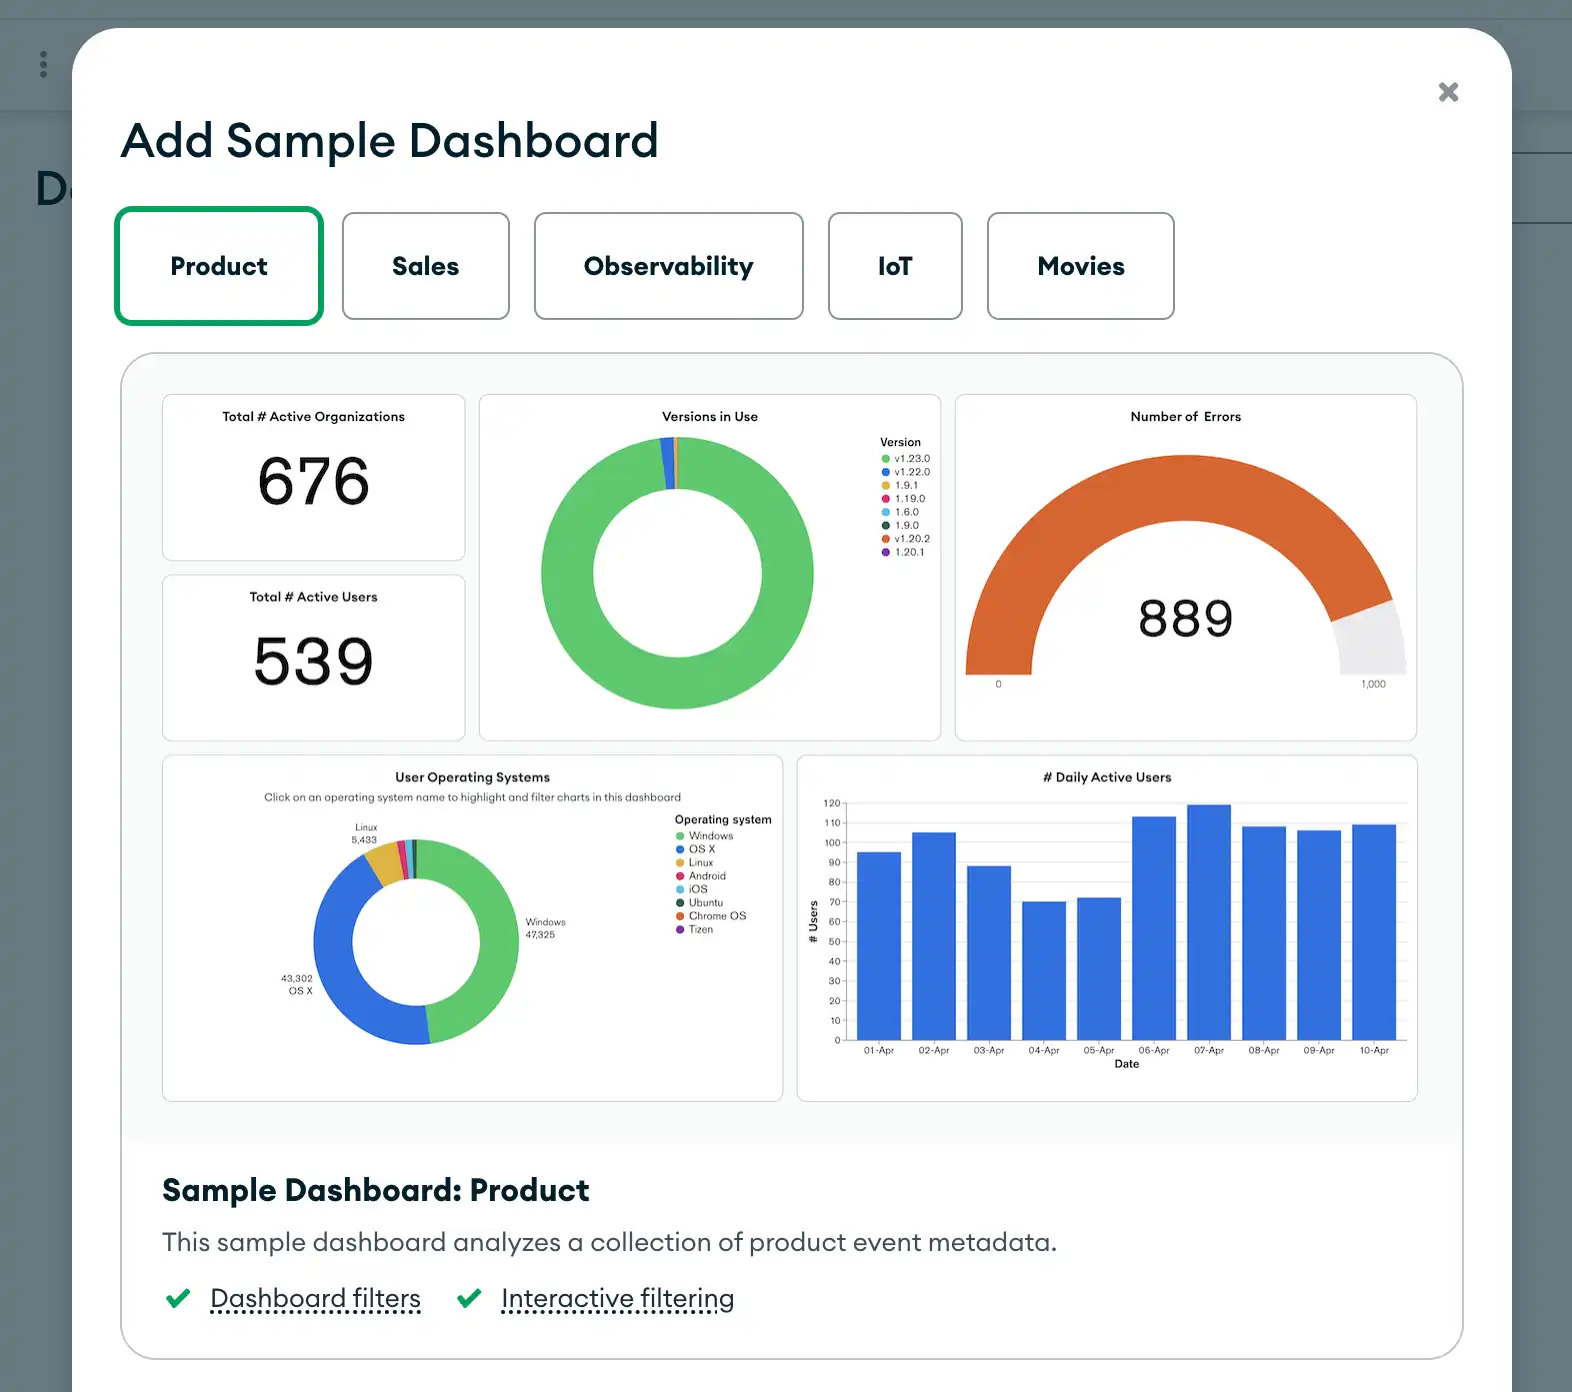The image size is (1572, 1392).
Task: Click the Total # Active Users card
Action: click(x=313, y=657)
